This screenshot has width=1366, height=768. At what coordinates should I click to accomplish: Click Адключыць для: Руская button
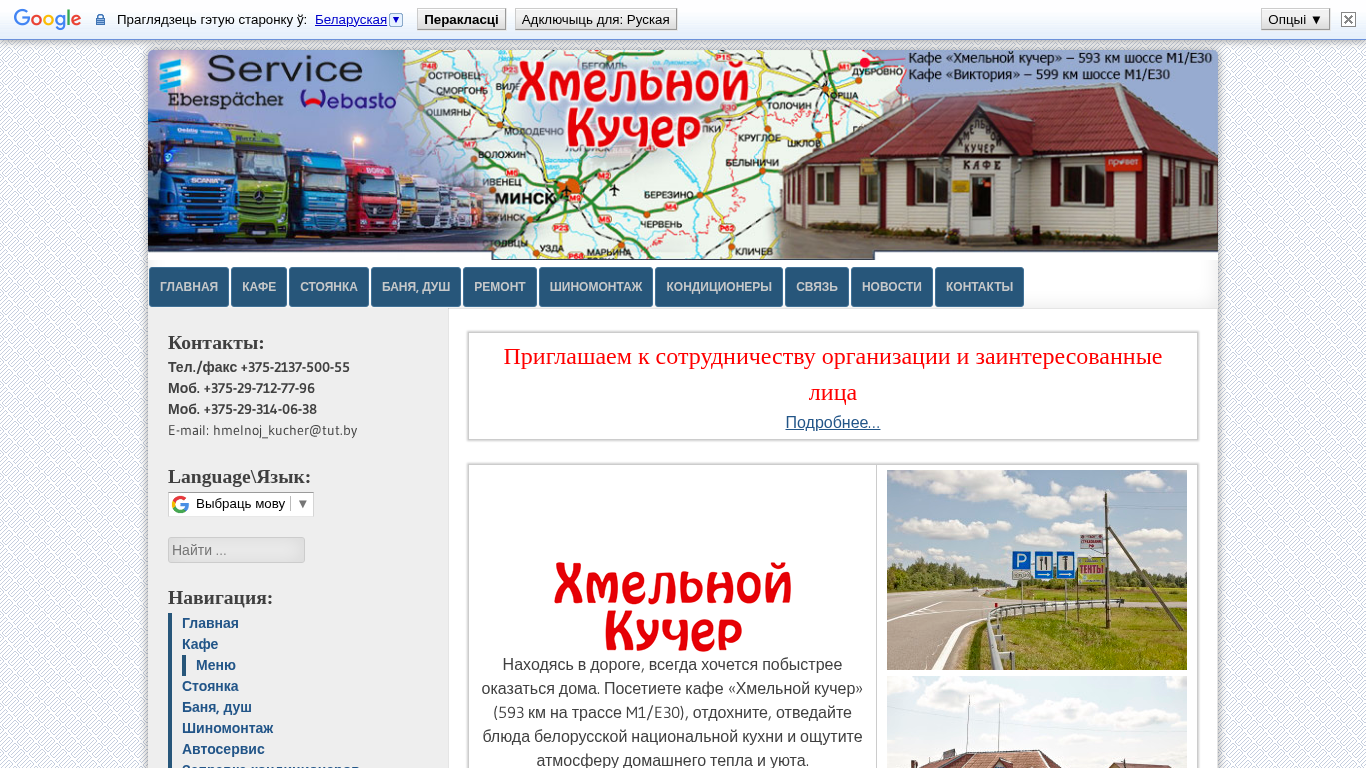point(596,19)
